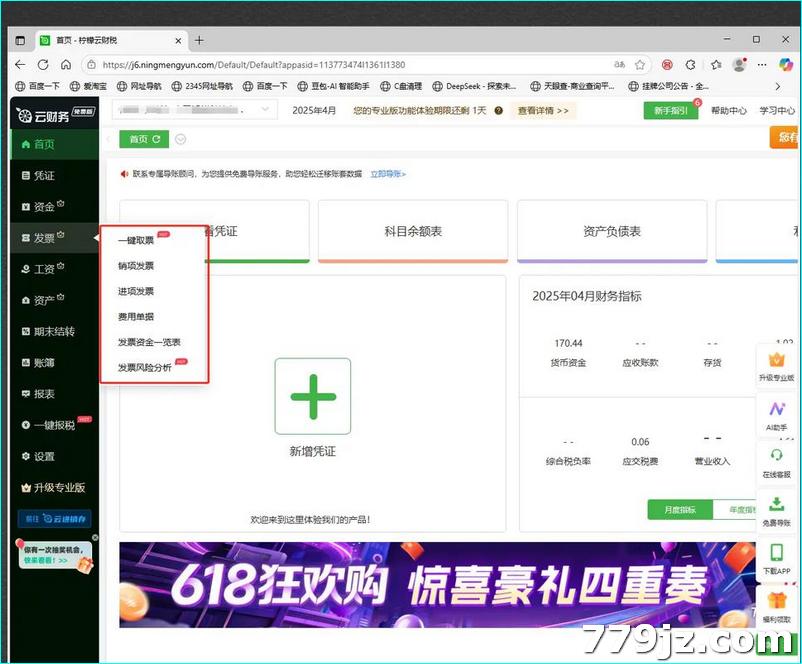
Task: Reload the page with refresh icon
Action: tap(43, 64)
